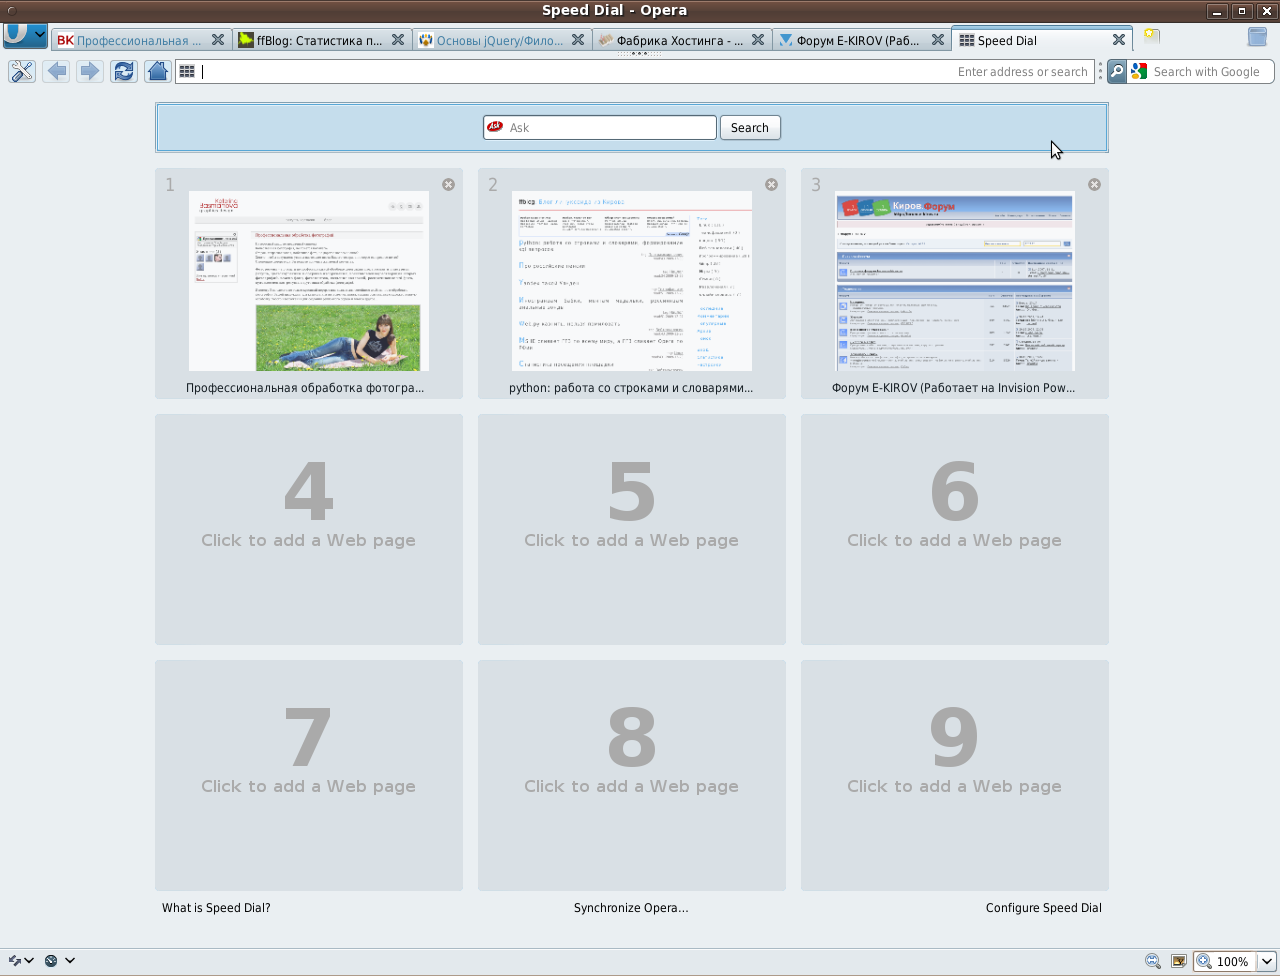
Task: Open the wrench tools icon in toolbar
Action: click(22, 71)
